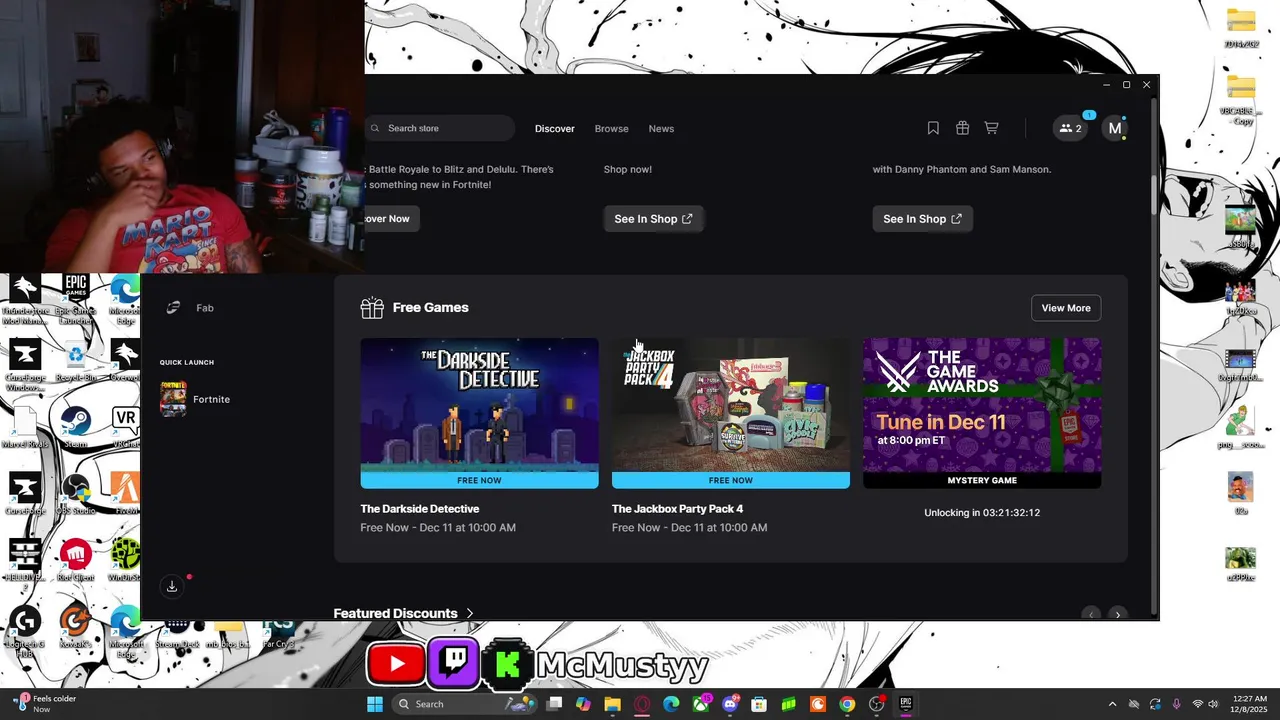Click the partially visible Discover Now button
This screenshot has height=720, width=1280.
(392, 219)
